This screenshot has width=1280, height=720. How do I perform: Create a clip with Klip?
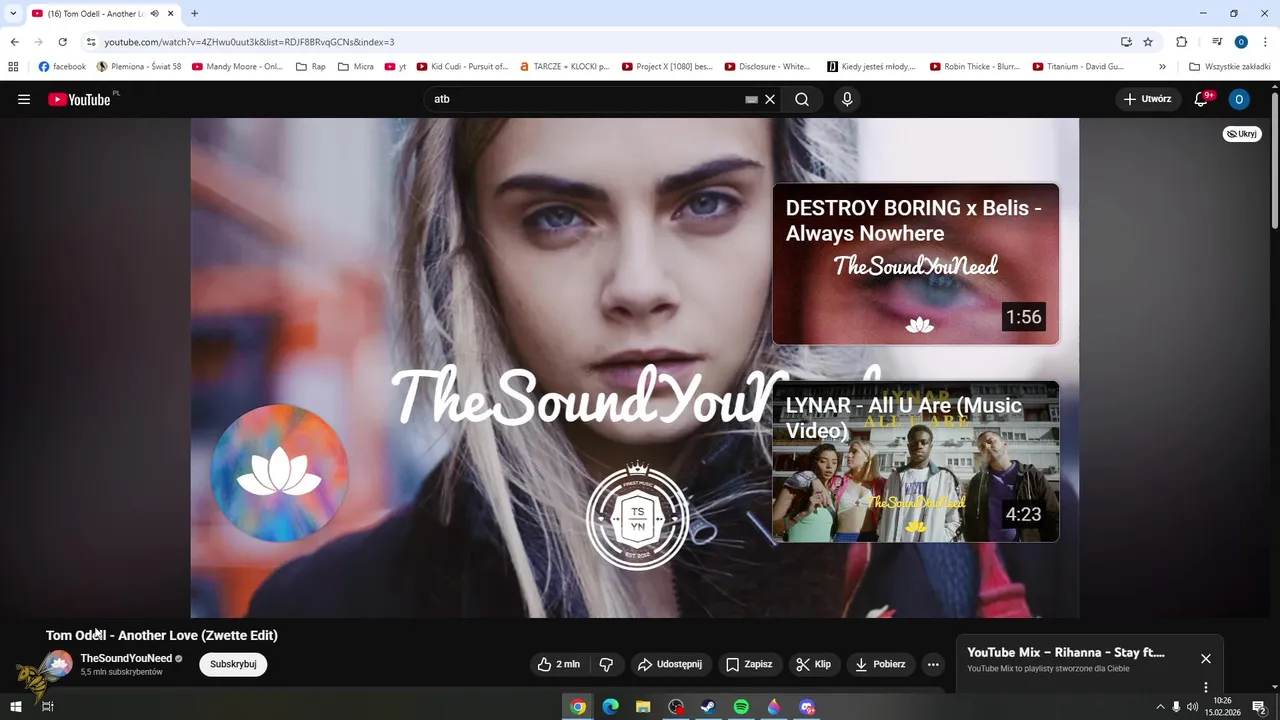[814, 664]
